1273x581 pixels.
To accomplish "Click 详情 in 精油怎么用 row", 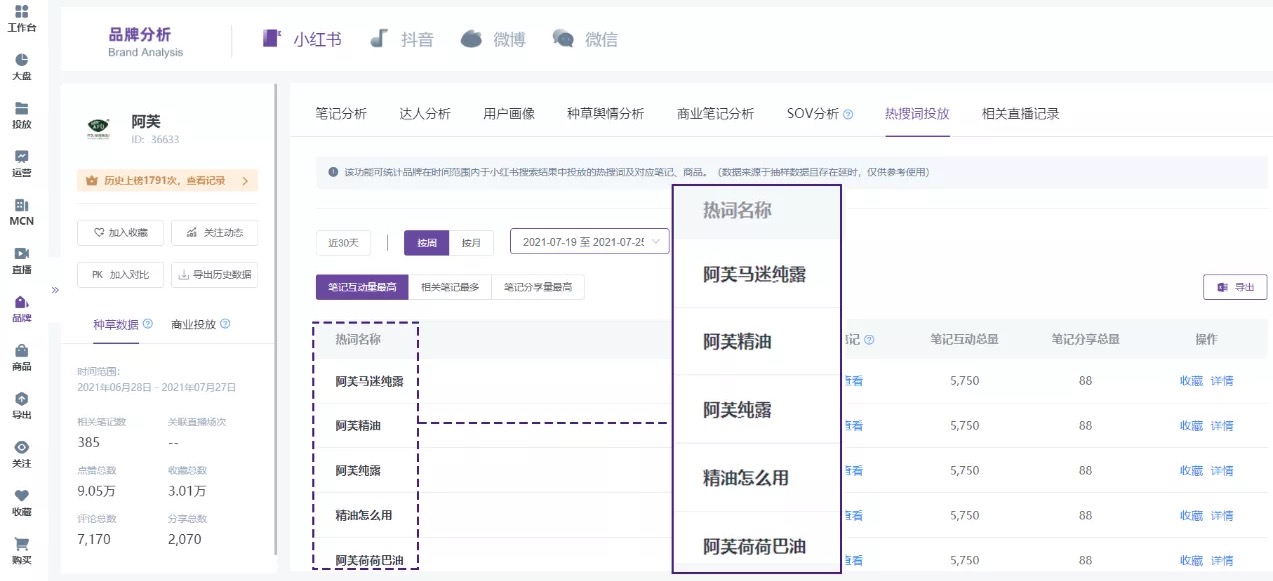I will coord(1222,516).
